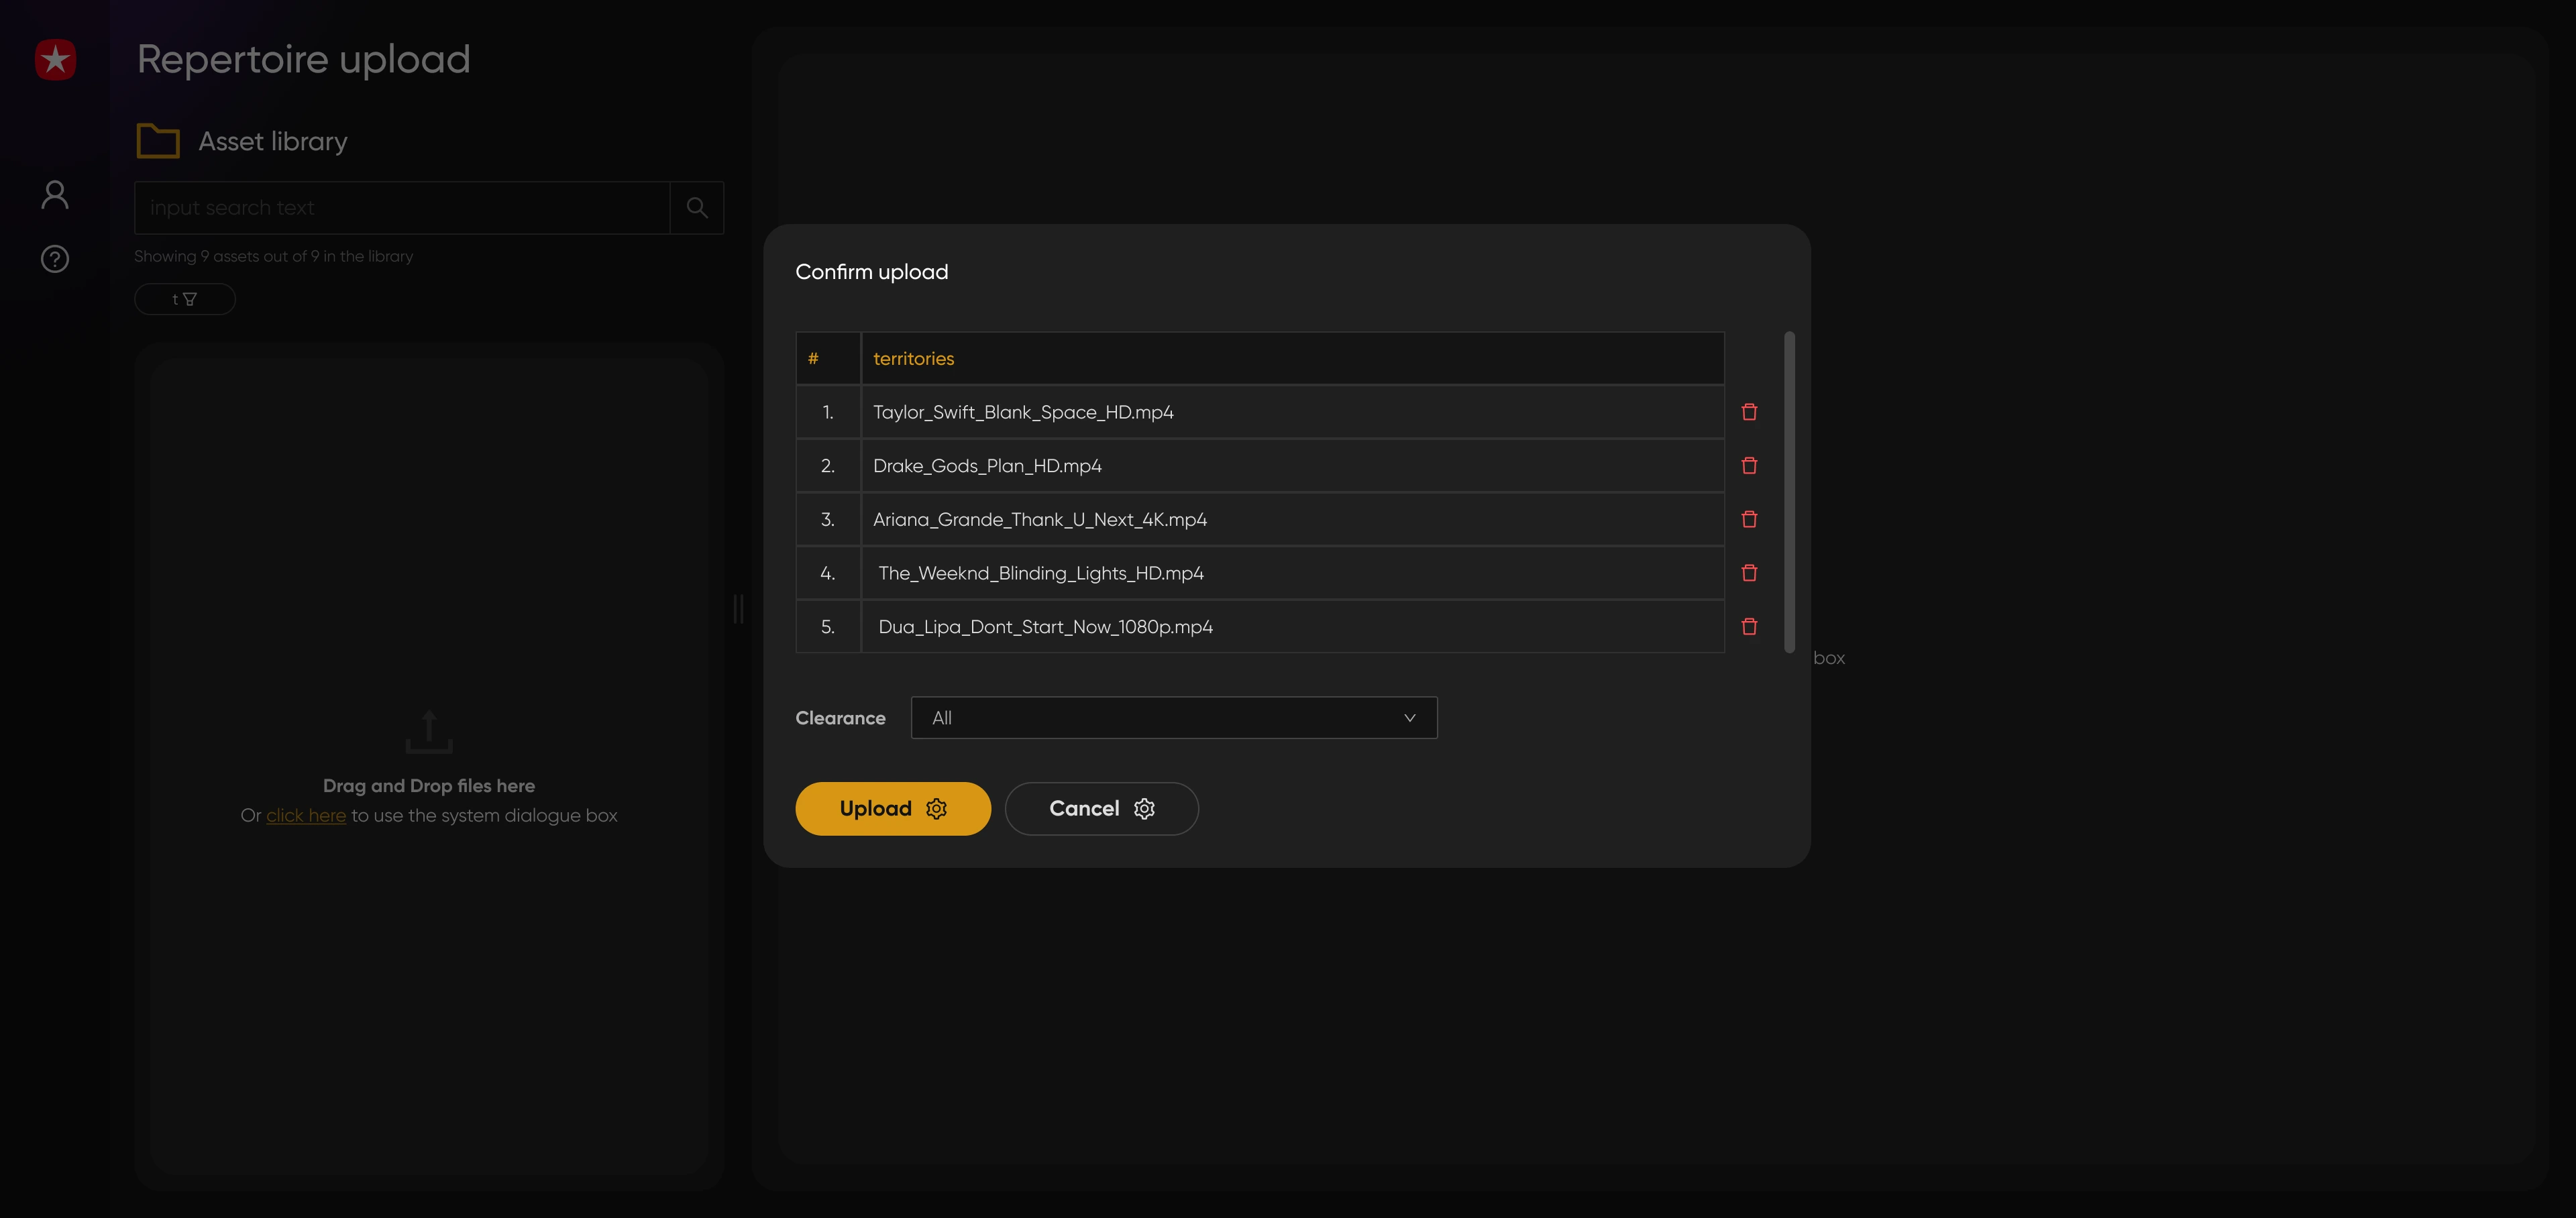This screenshot has width=2576, height=1218.
Task: Click the upload arrow icon in drop zone
Action: (x=429, y=732)
